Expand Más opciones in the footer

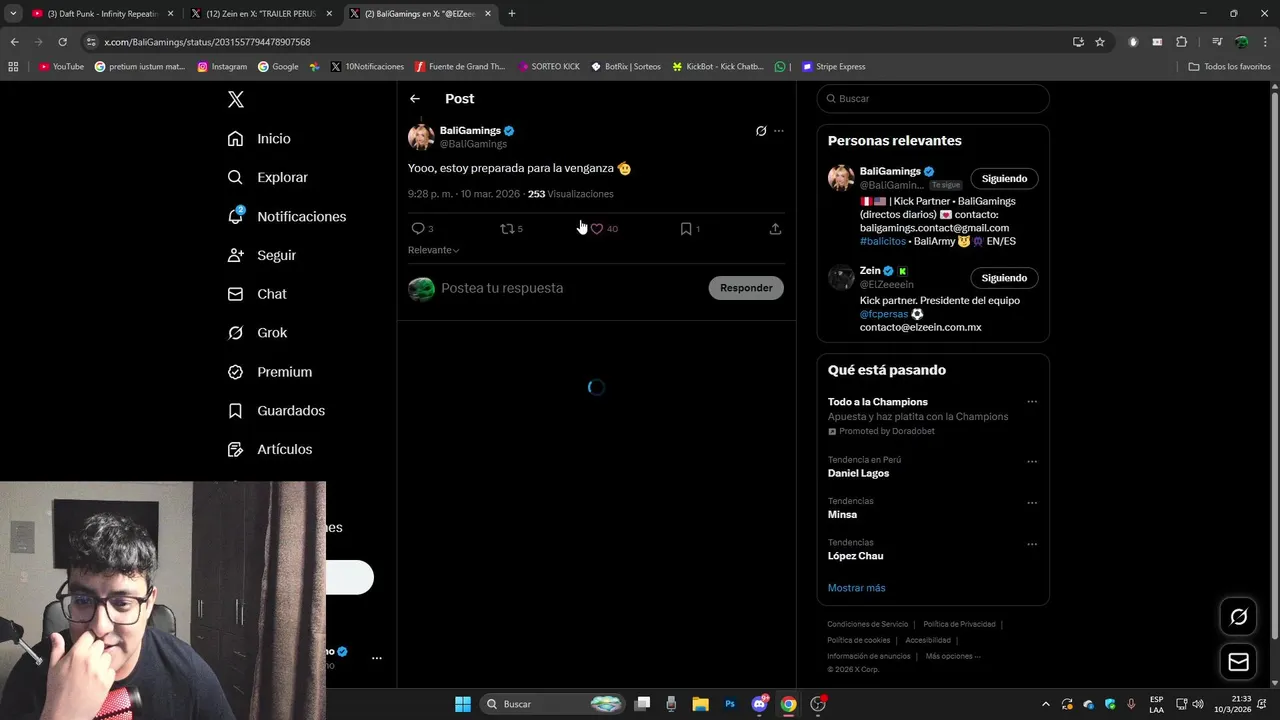[953, 656]
